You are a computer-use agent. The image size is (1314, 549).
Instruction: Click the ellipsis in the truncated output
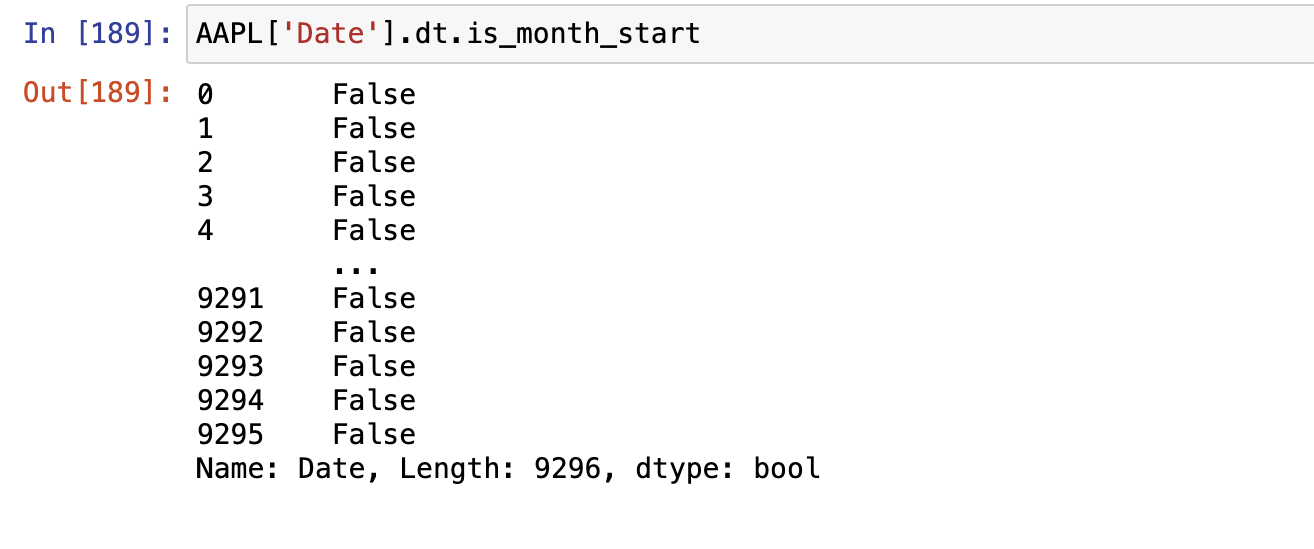tap(357, 268)
